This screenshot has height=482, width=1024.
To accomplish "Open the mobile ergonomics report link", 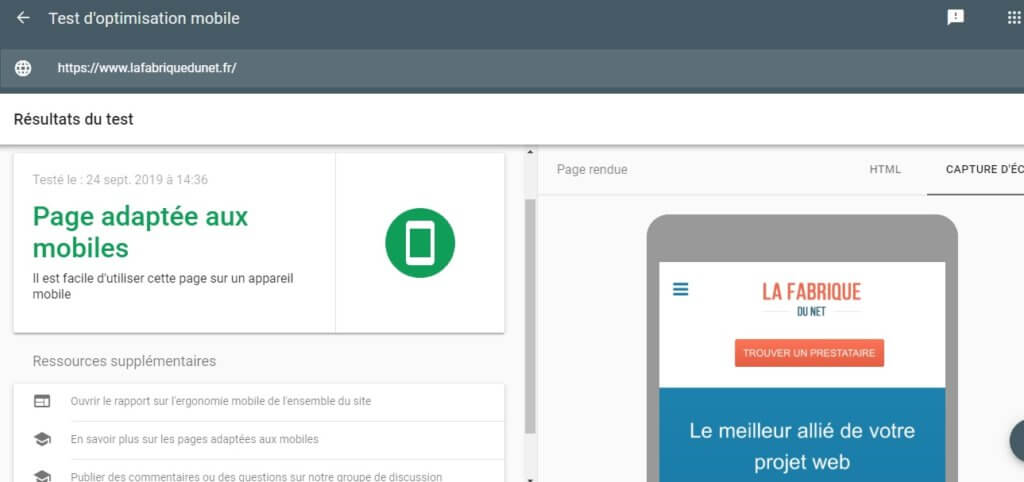I will (x=220, y=401).
